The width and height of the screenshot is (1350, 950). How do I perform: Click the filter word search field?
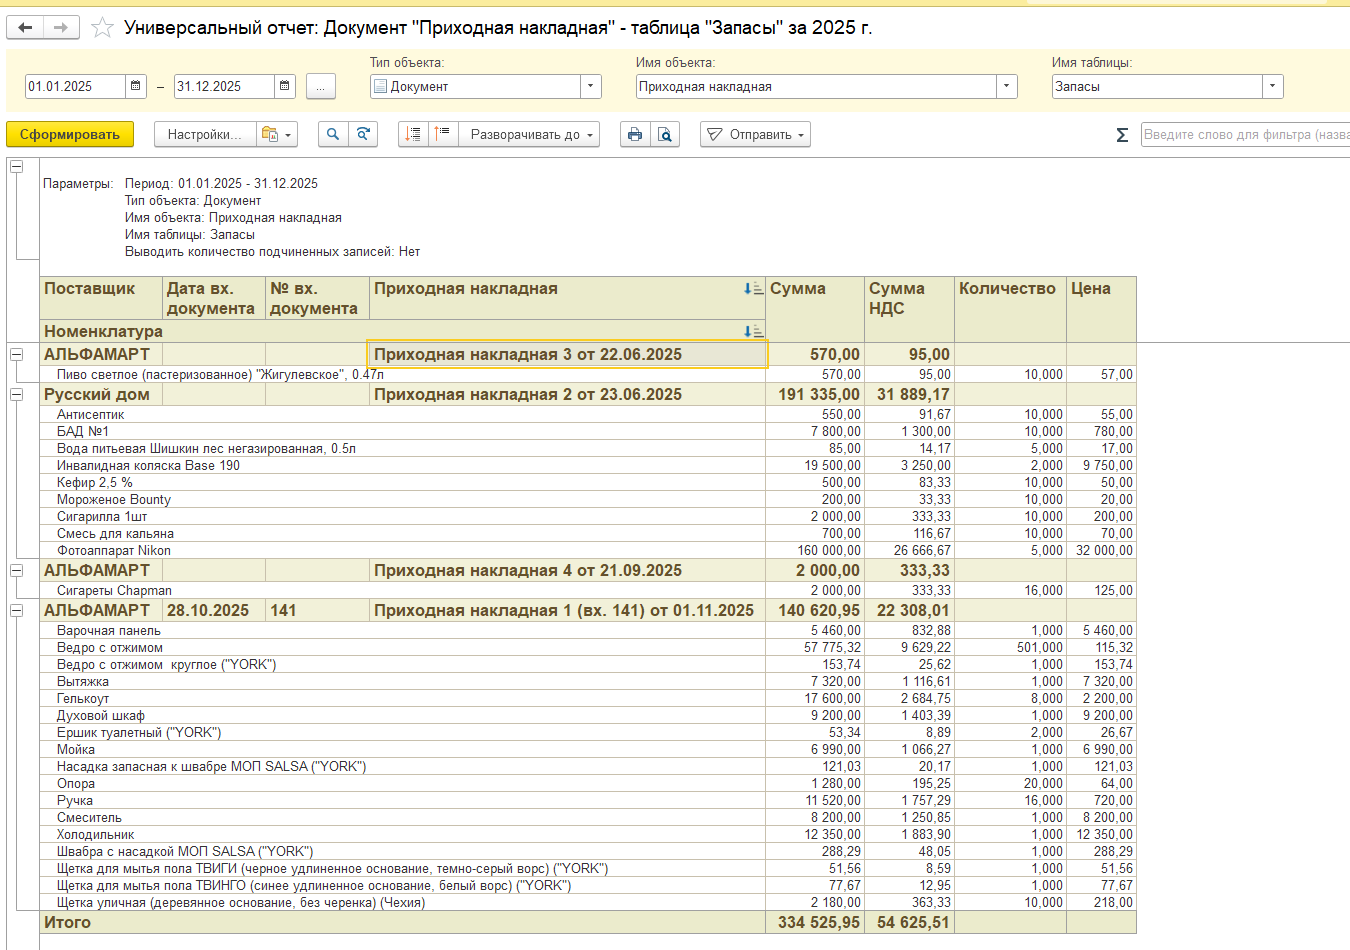coord(1244,134)
